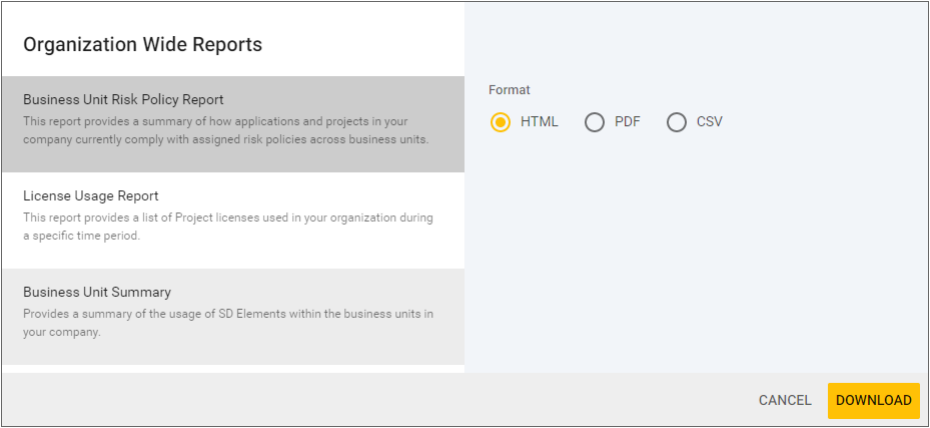Choose the PDF format radio button
Image resolution: width=930 pixels, height=428 pixels.
(x=595, y=123)
